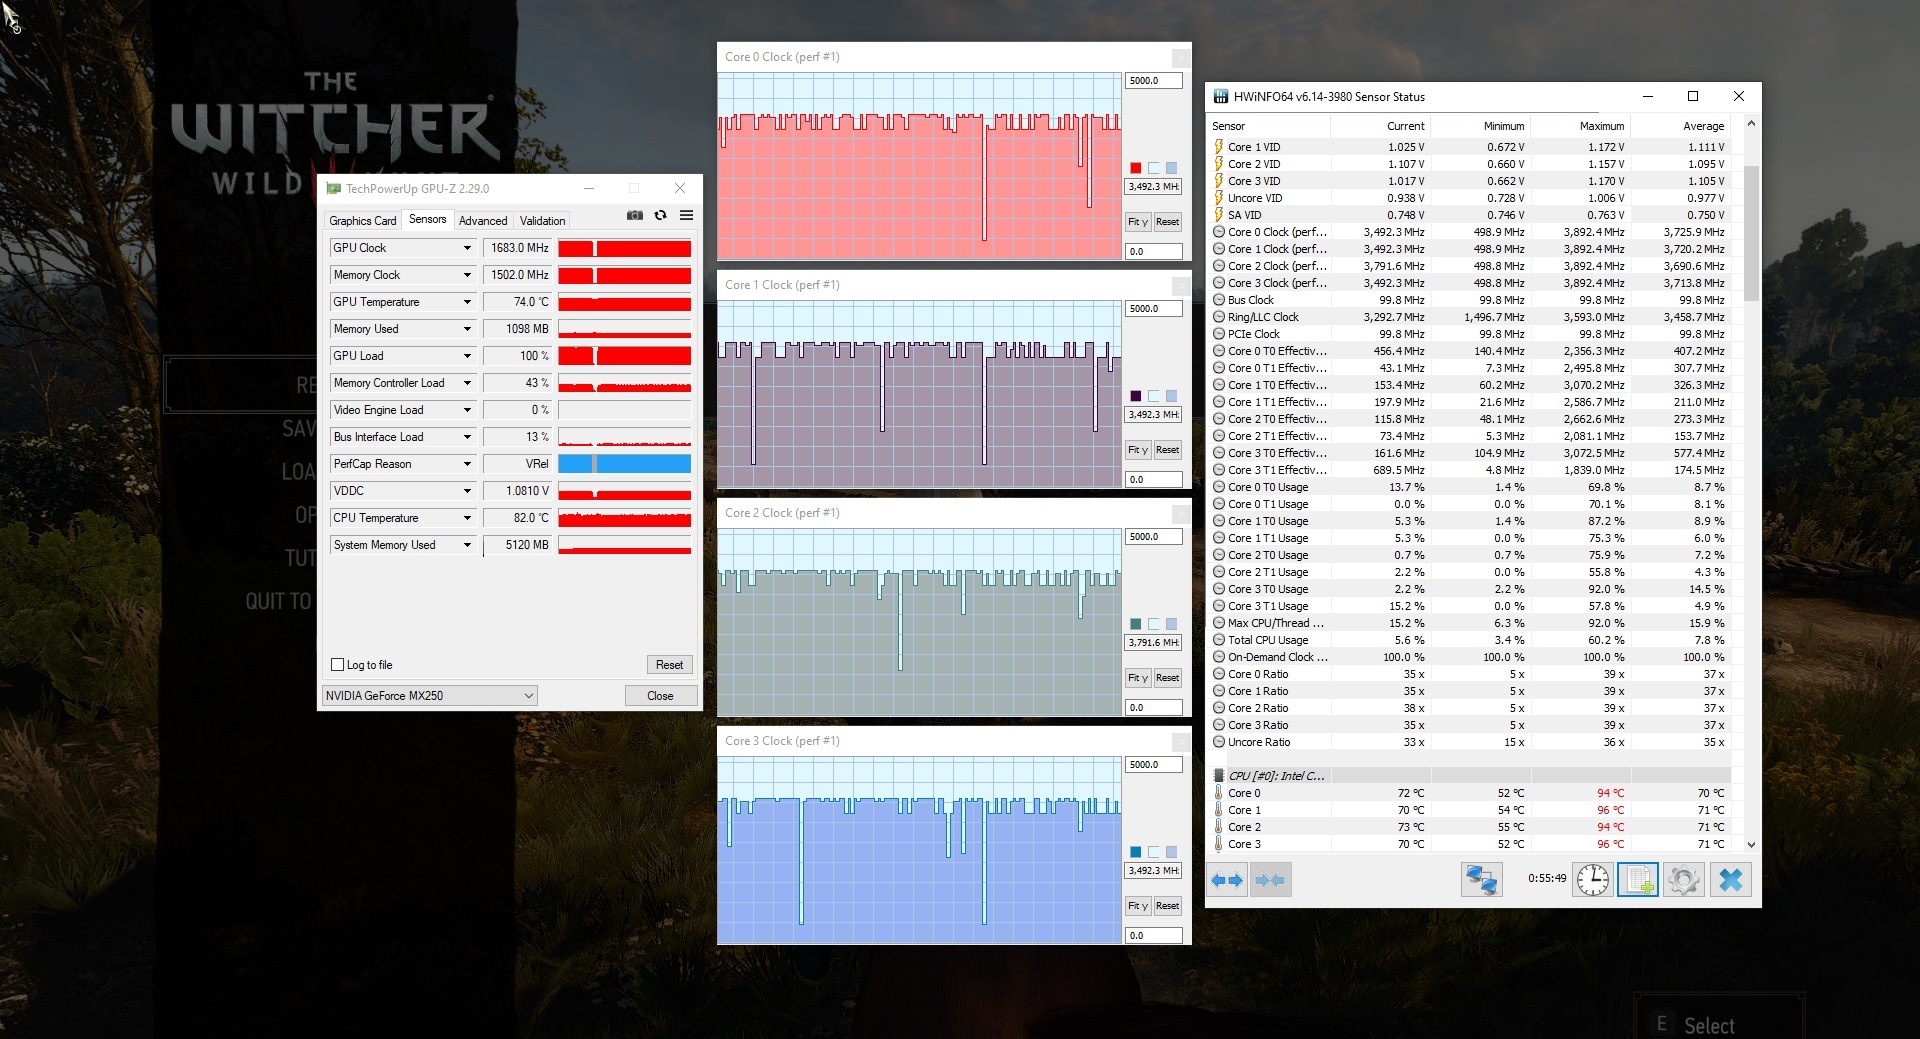Click the GPU-Z screenshot camera icon
The height and width of the screenshot is (1039, 1920).
[634, 215]
